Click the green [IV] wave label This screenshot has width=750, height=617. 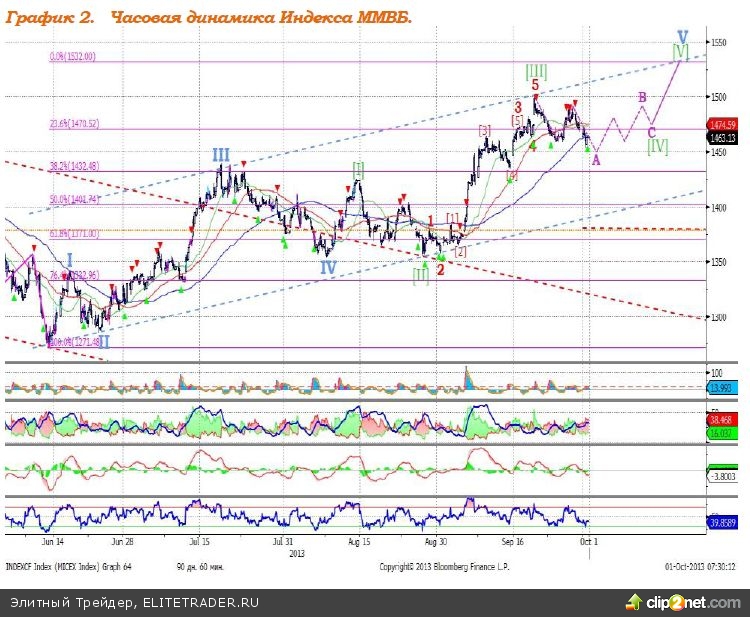(657, 146)
